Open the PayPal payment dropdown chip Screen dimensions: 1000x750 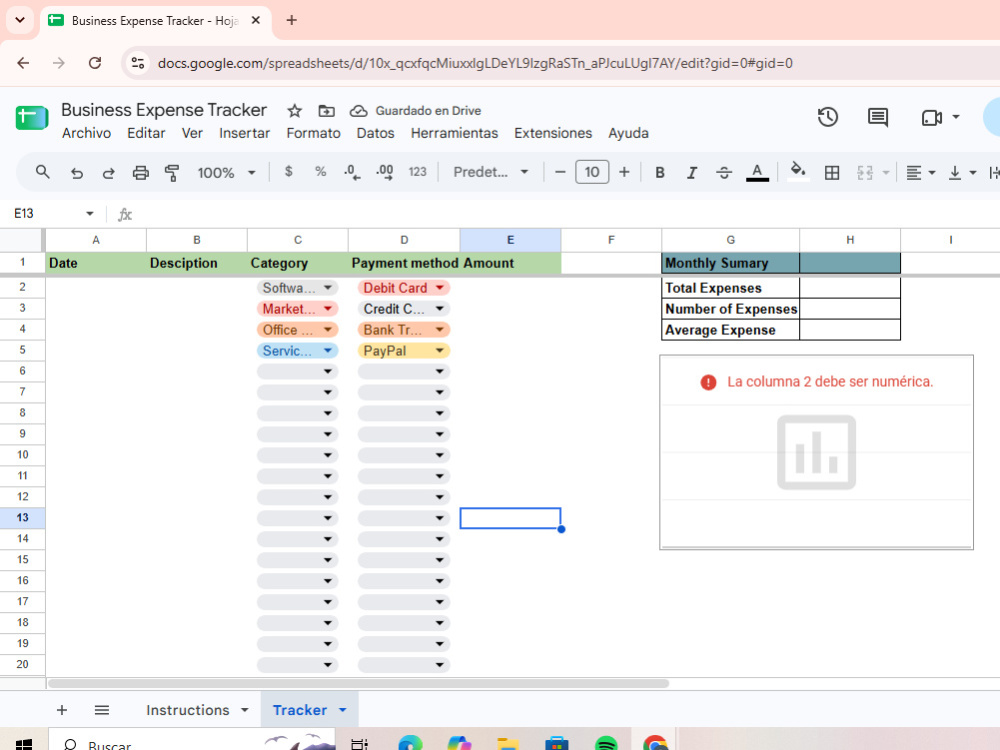pos(404,351)
